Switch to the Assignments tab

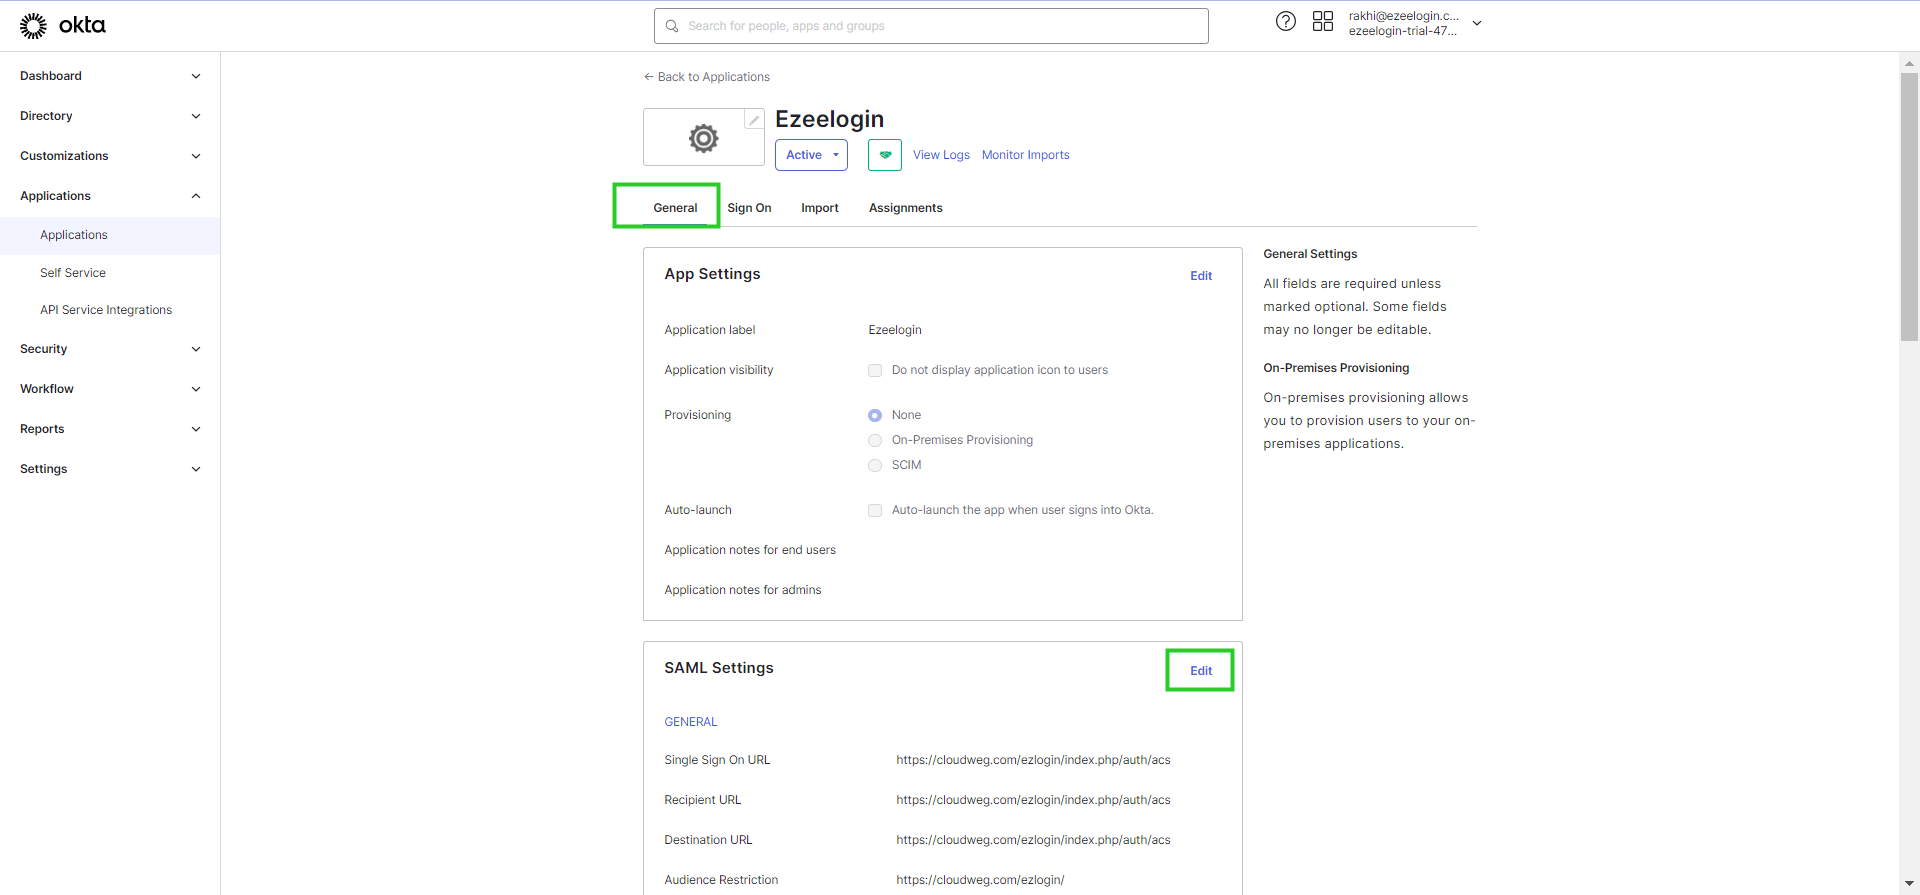click(906, 208)
